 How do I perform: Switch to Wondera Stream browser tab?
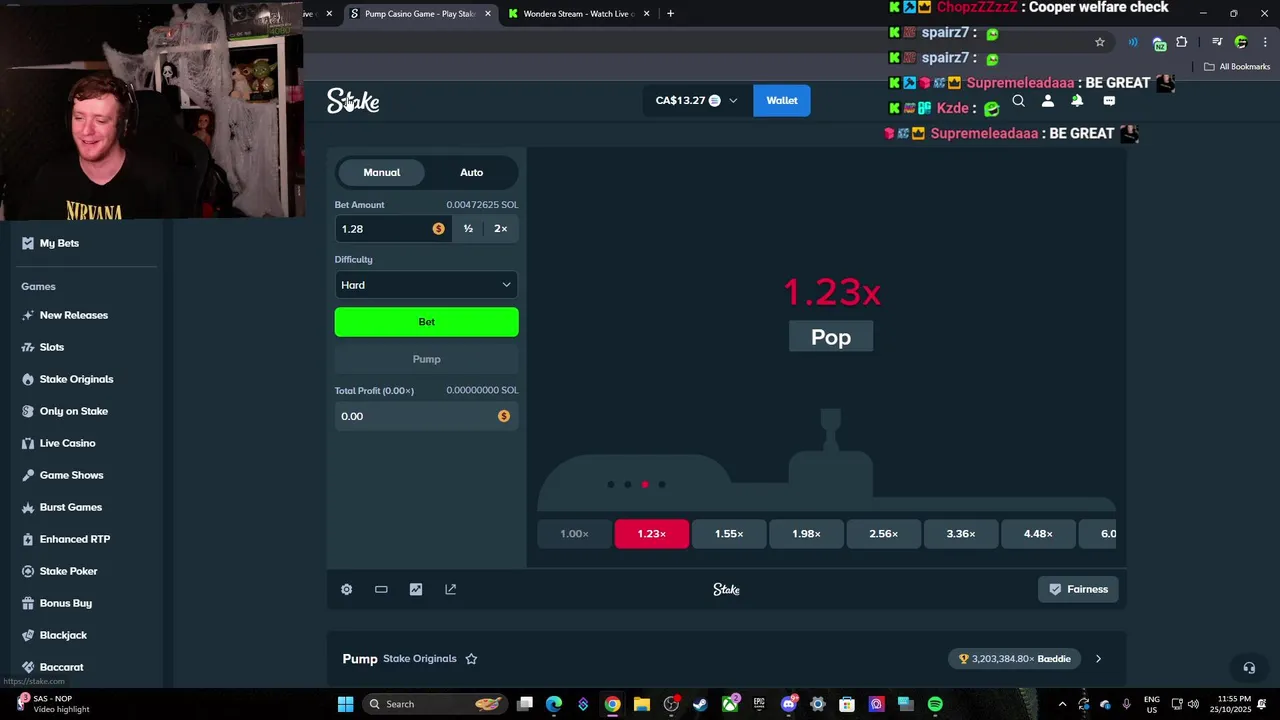click(578, 14)
